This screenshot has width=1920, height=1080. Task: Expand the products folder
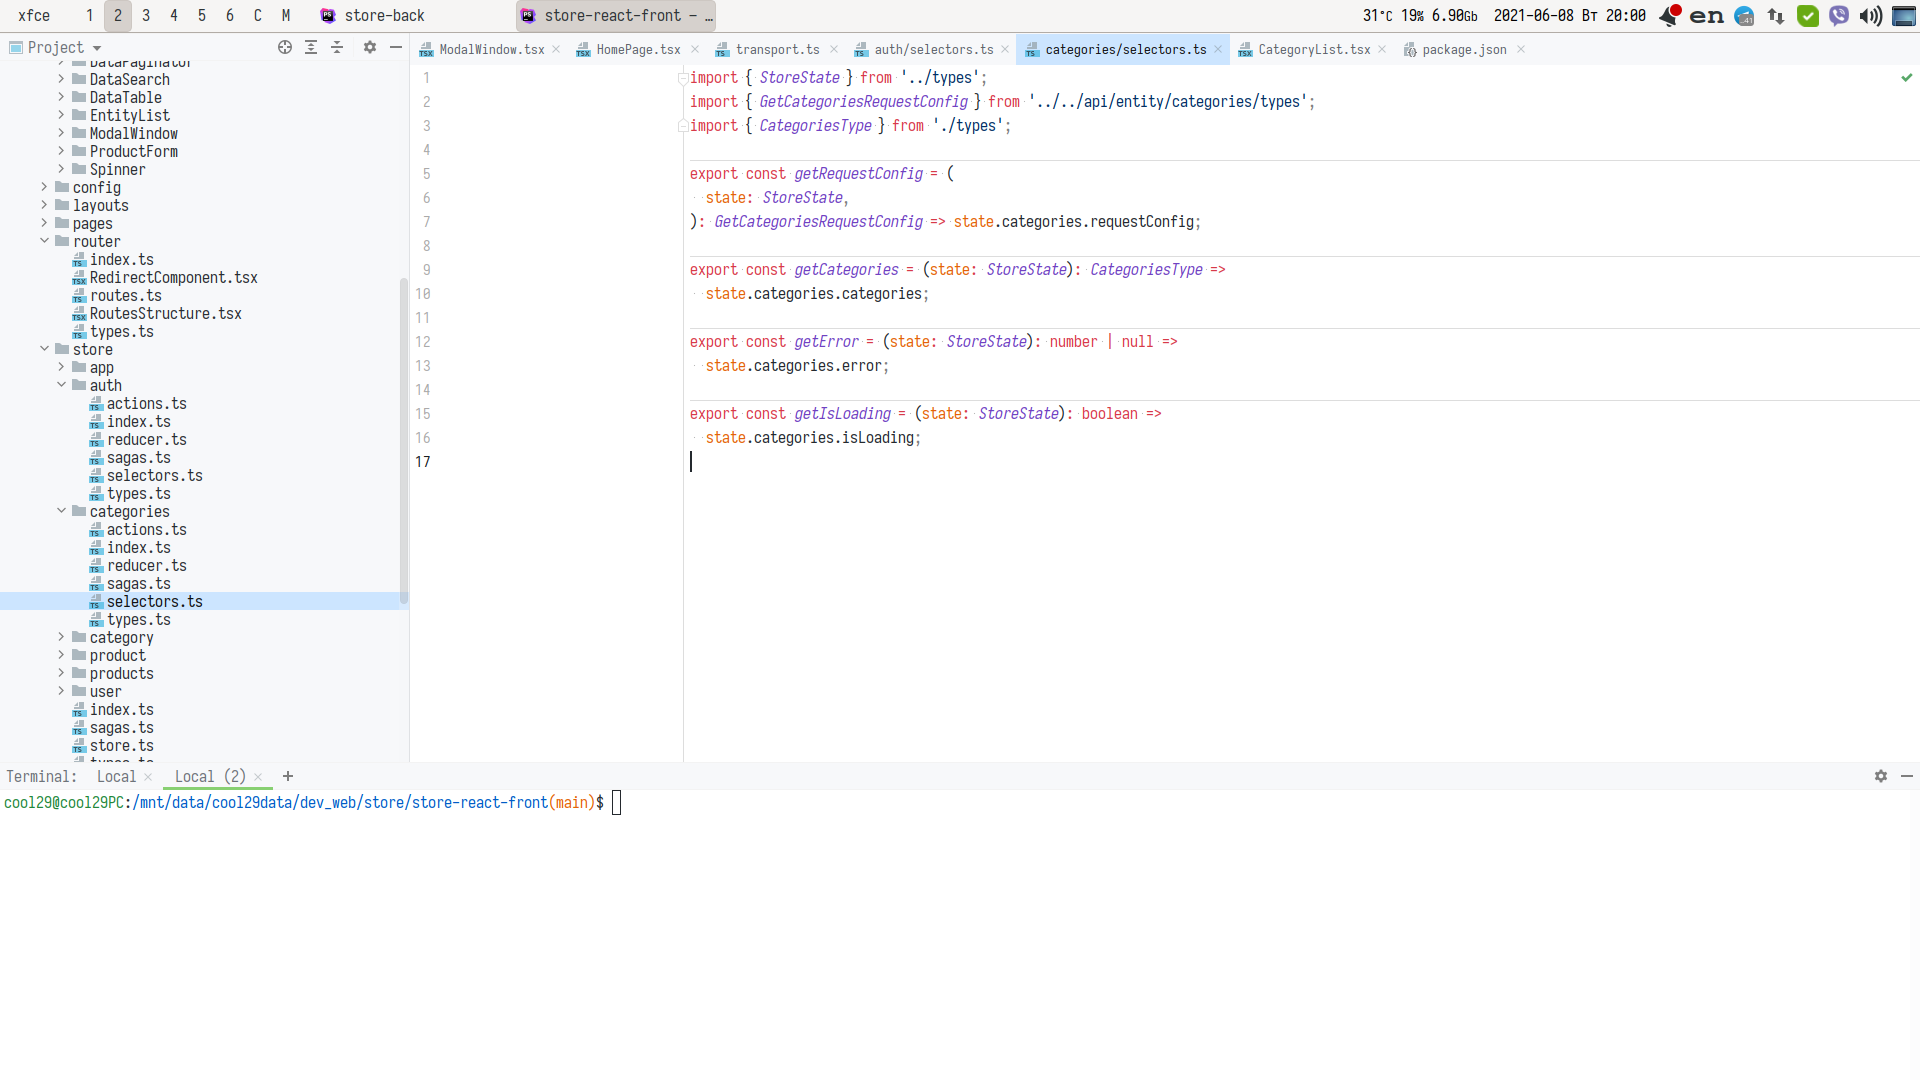61,673
